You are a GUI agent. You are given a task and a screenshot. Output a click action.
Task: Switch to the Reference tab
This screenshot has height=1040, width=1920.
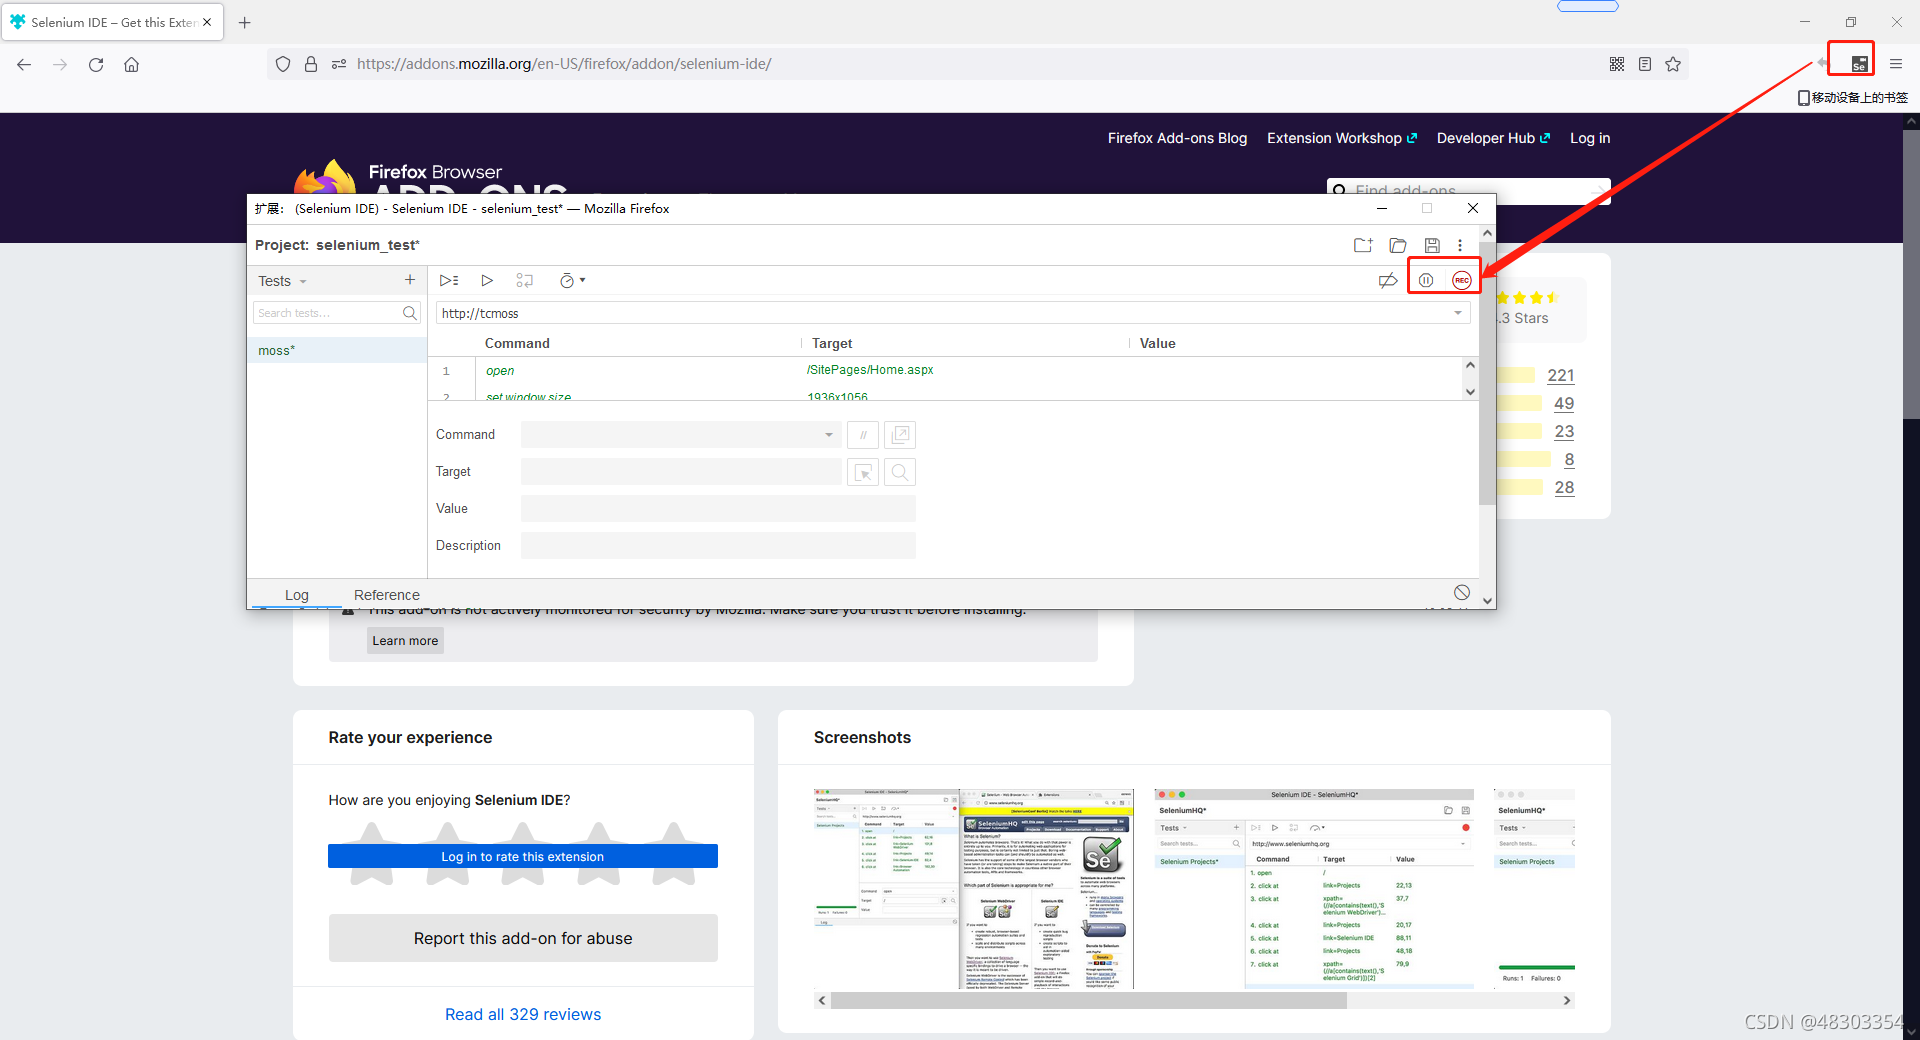387,595
